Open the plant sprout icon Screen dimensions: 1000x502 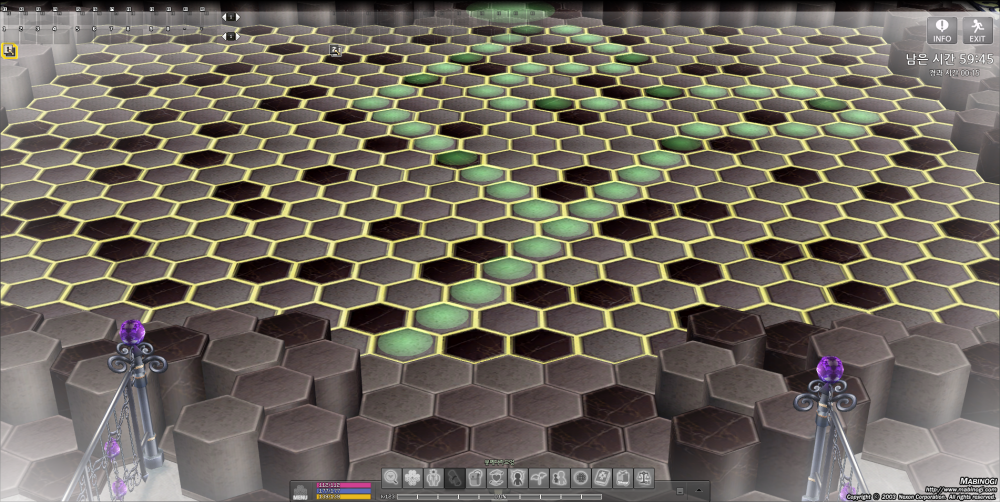539,477
